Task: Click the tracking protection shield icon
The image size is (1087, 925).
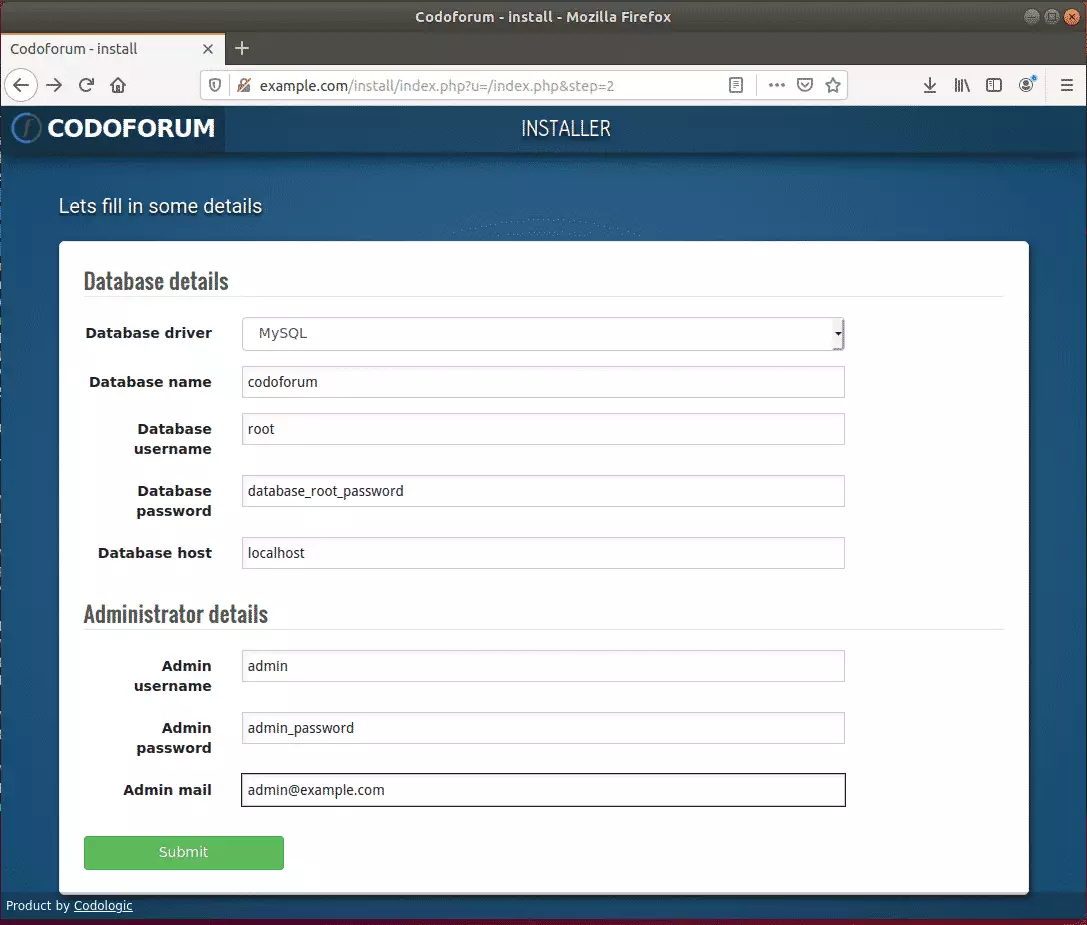Action: (x=215, y=85)
